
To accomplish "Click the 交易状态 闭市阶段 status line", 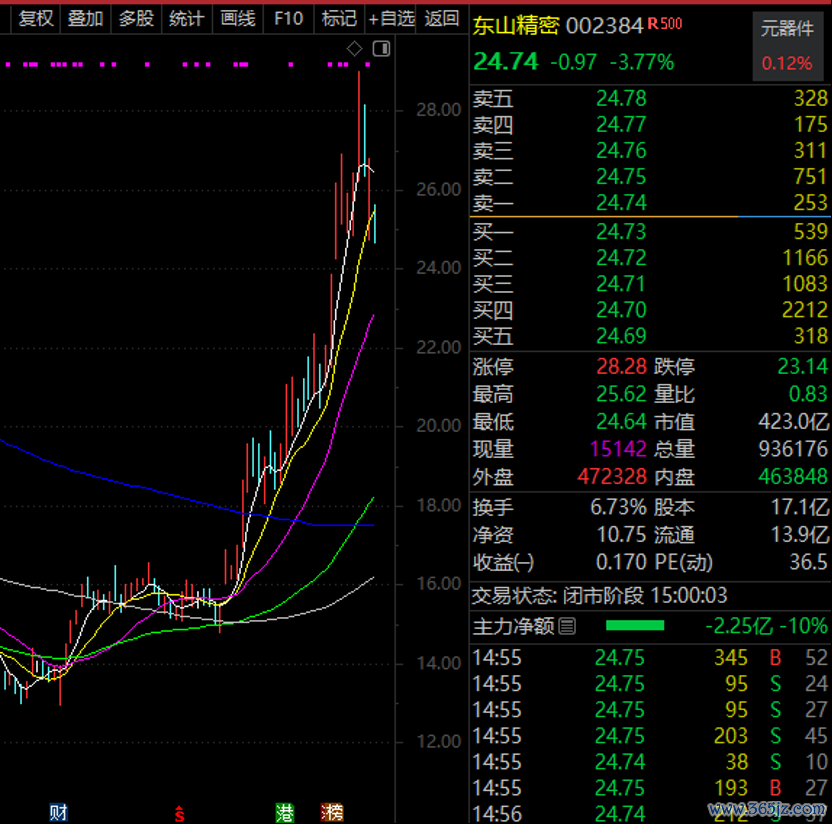I will coord(600,595).
